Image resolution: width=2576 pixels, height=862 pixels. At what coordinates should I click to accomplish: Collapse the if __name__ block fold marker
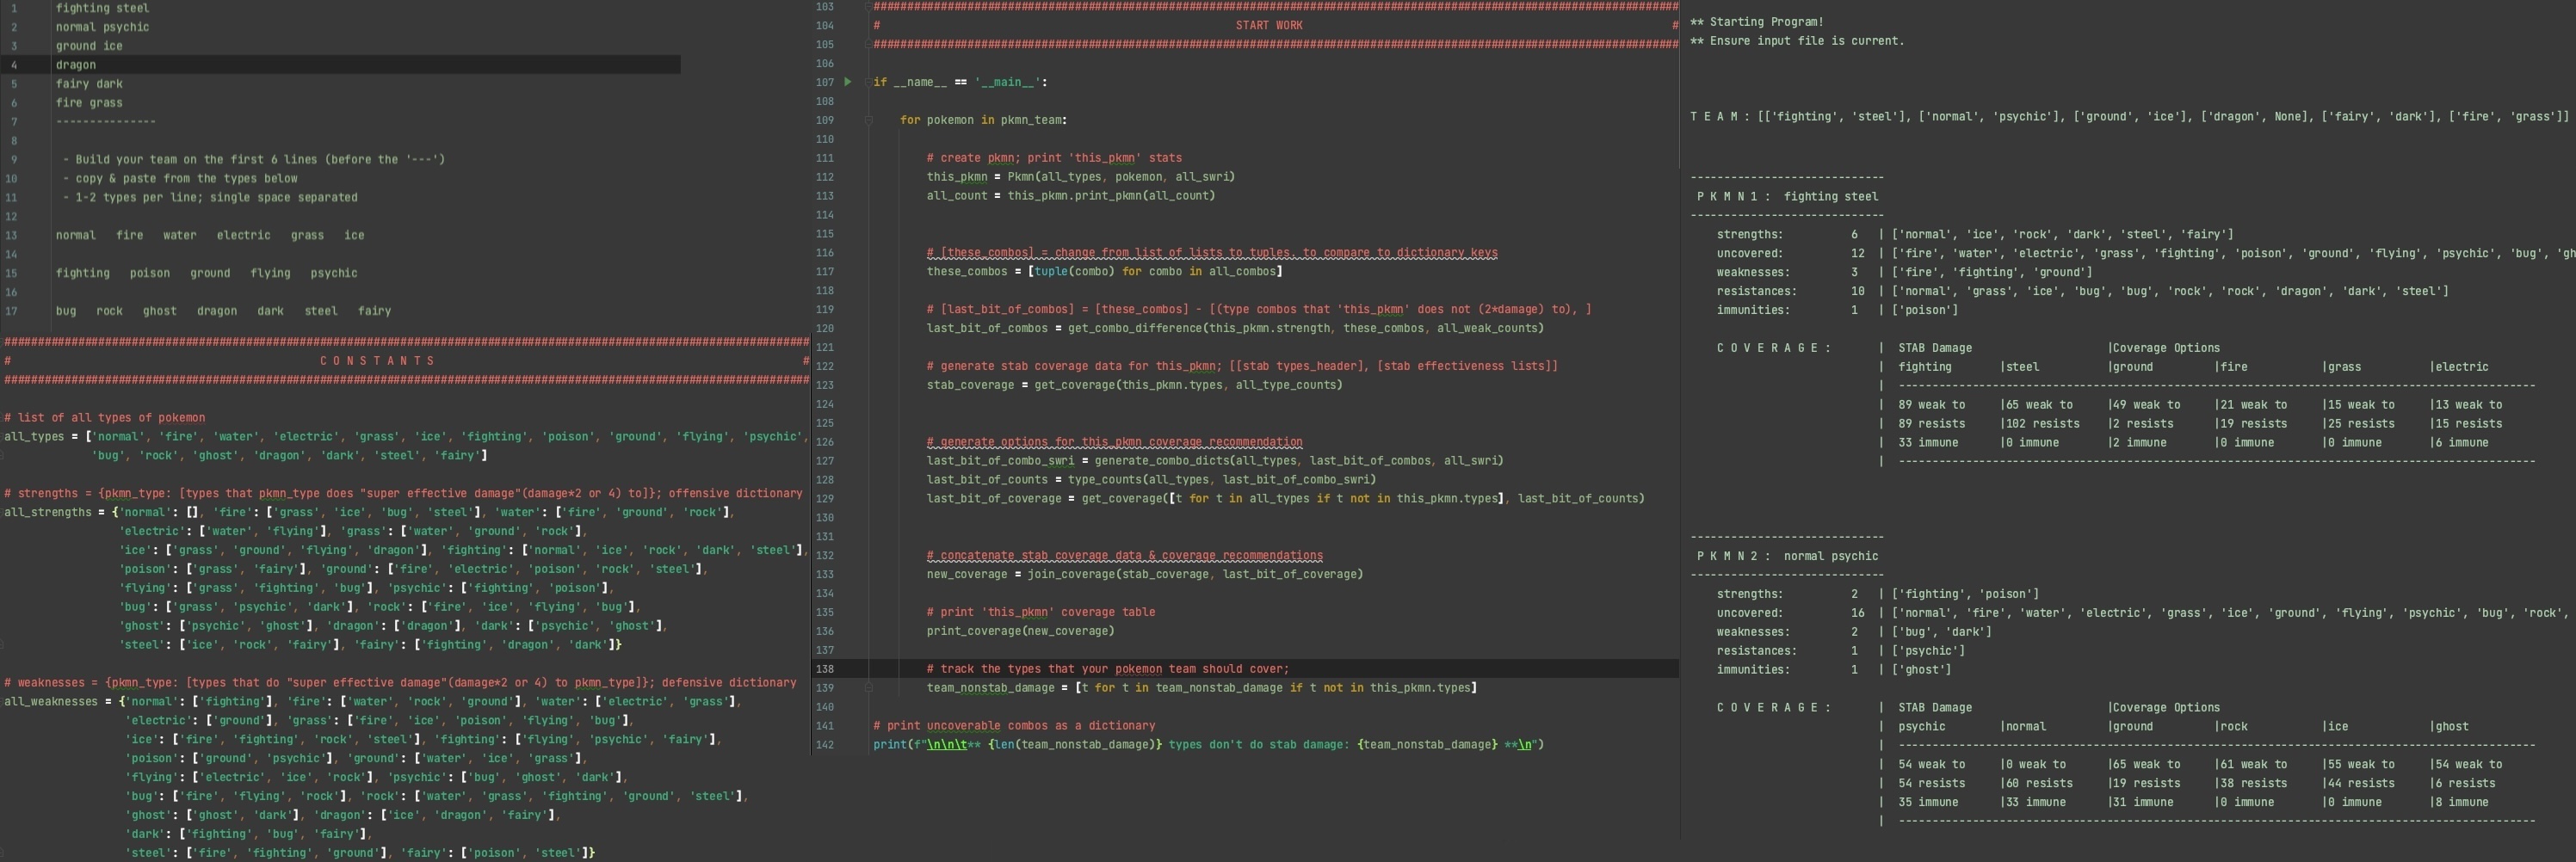[868, 82]
